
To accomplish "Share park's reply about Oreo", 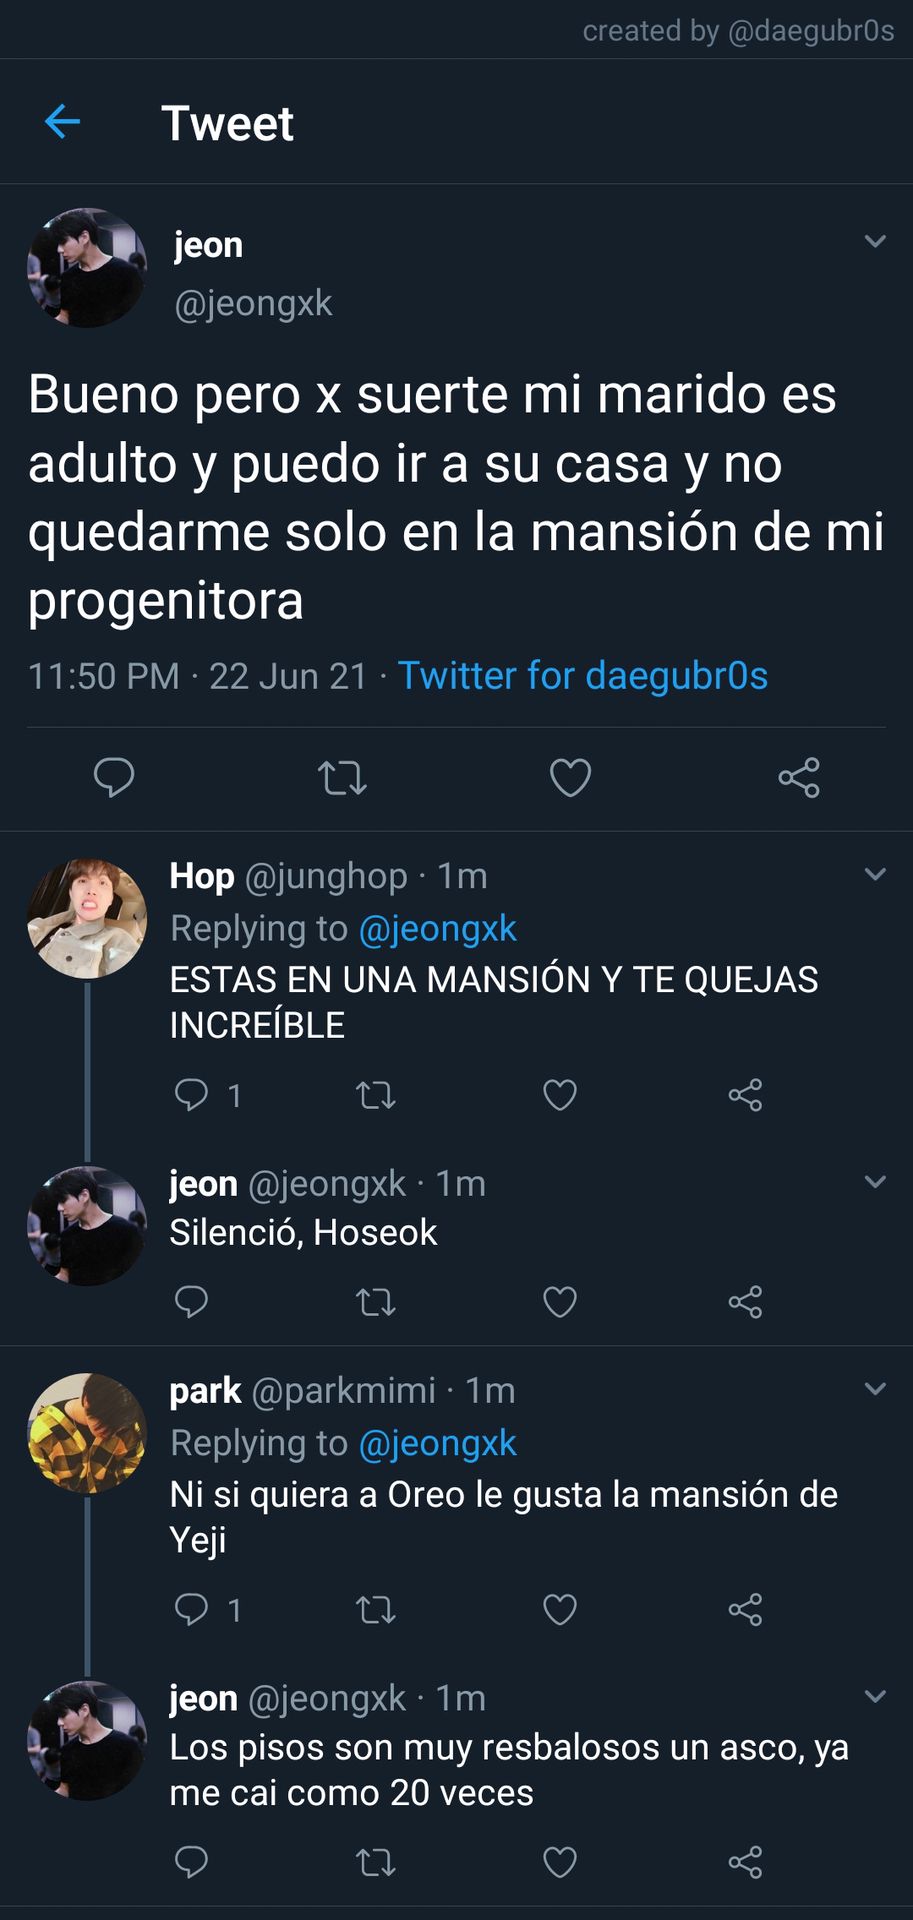I will 745,1609.
